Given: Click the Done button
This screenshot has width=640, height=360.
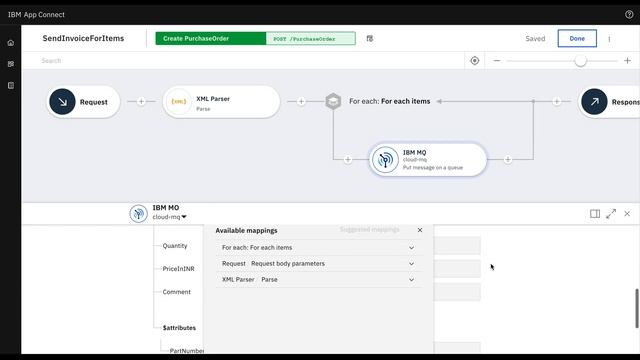Looking at the screenshot, I should (x=577, y=38).
